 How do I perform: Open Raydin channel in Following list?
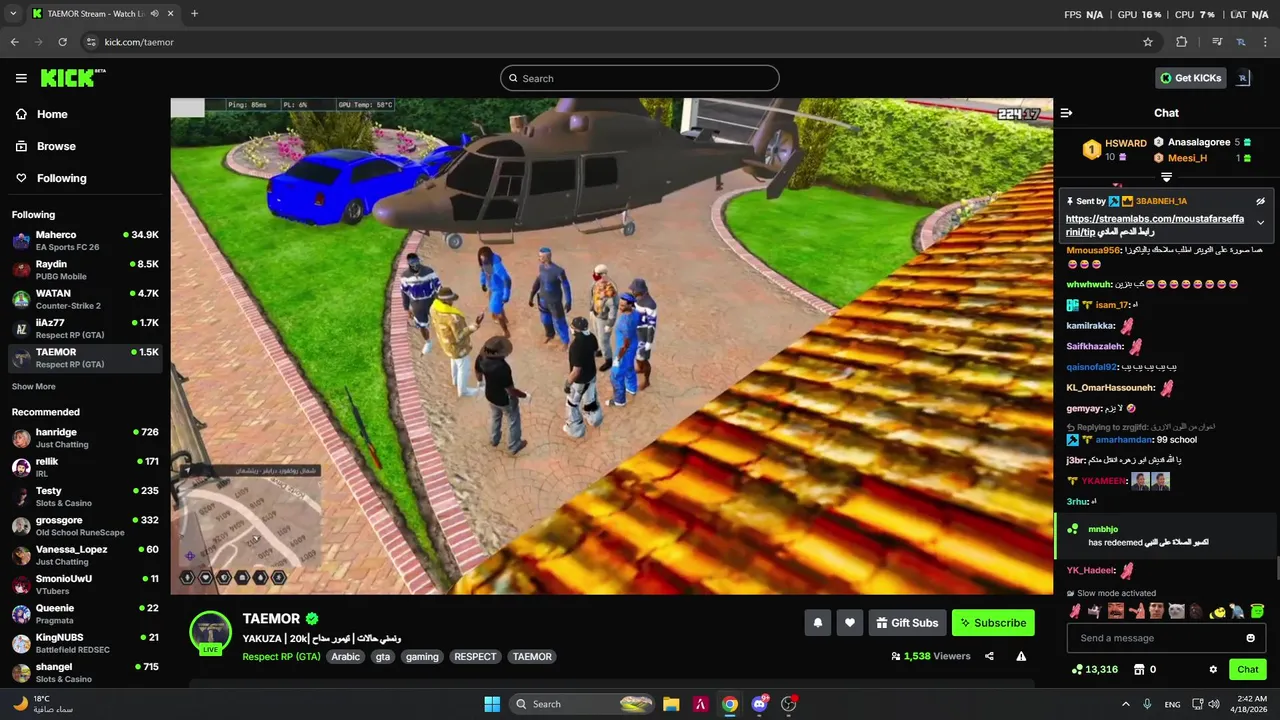point(85,270)
